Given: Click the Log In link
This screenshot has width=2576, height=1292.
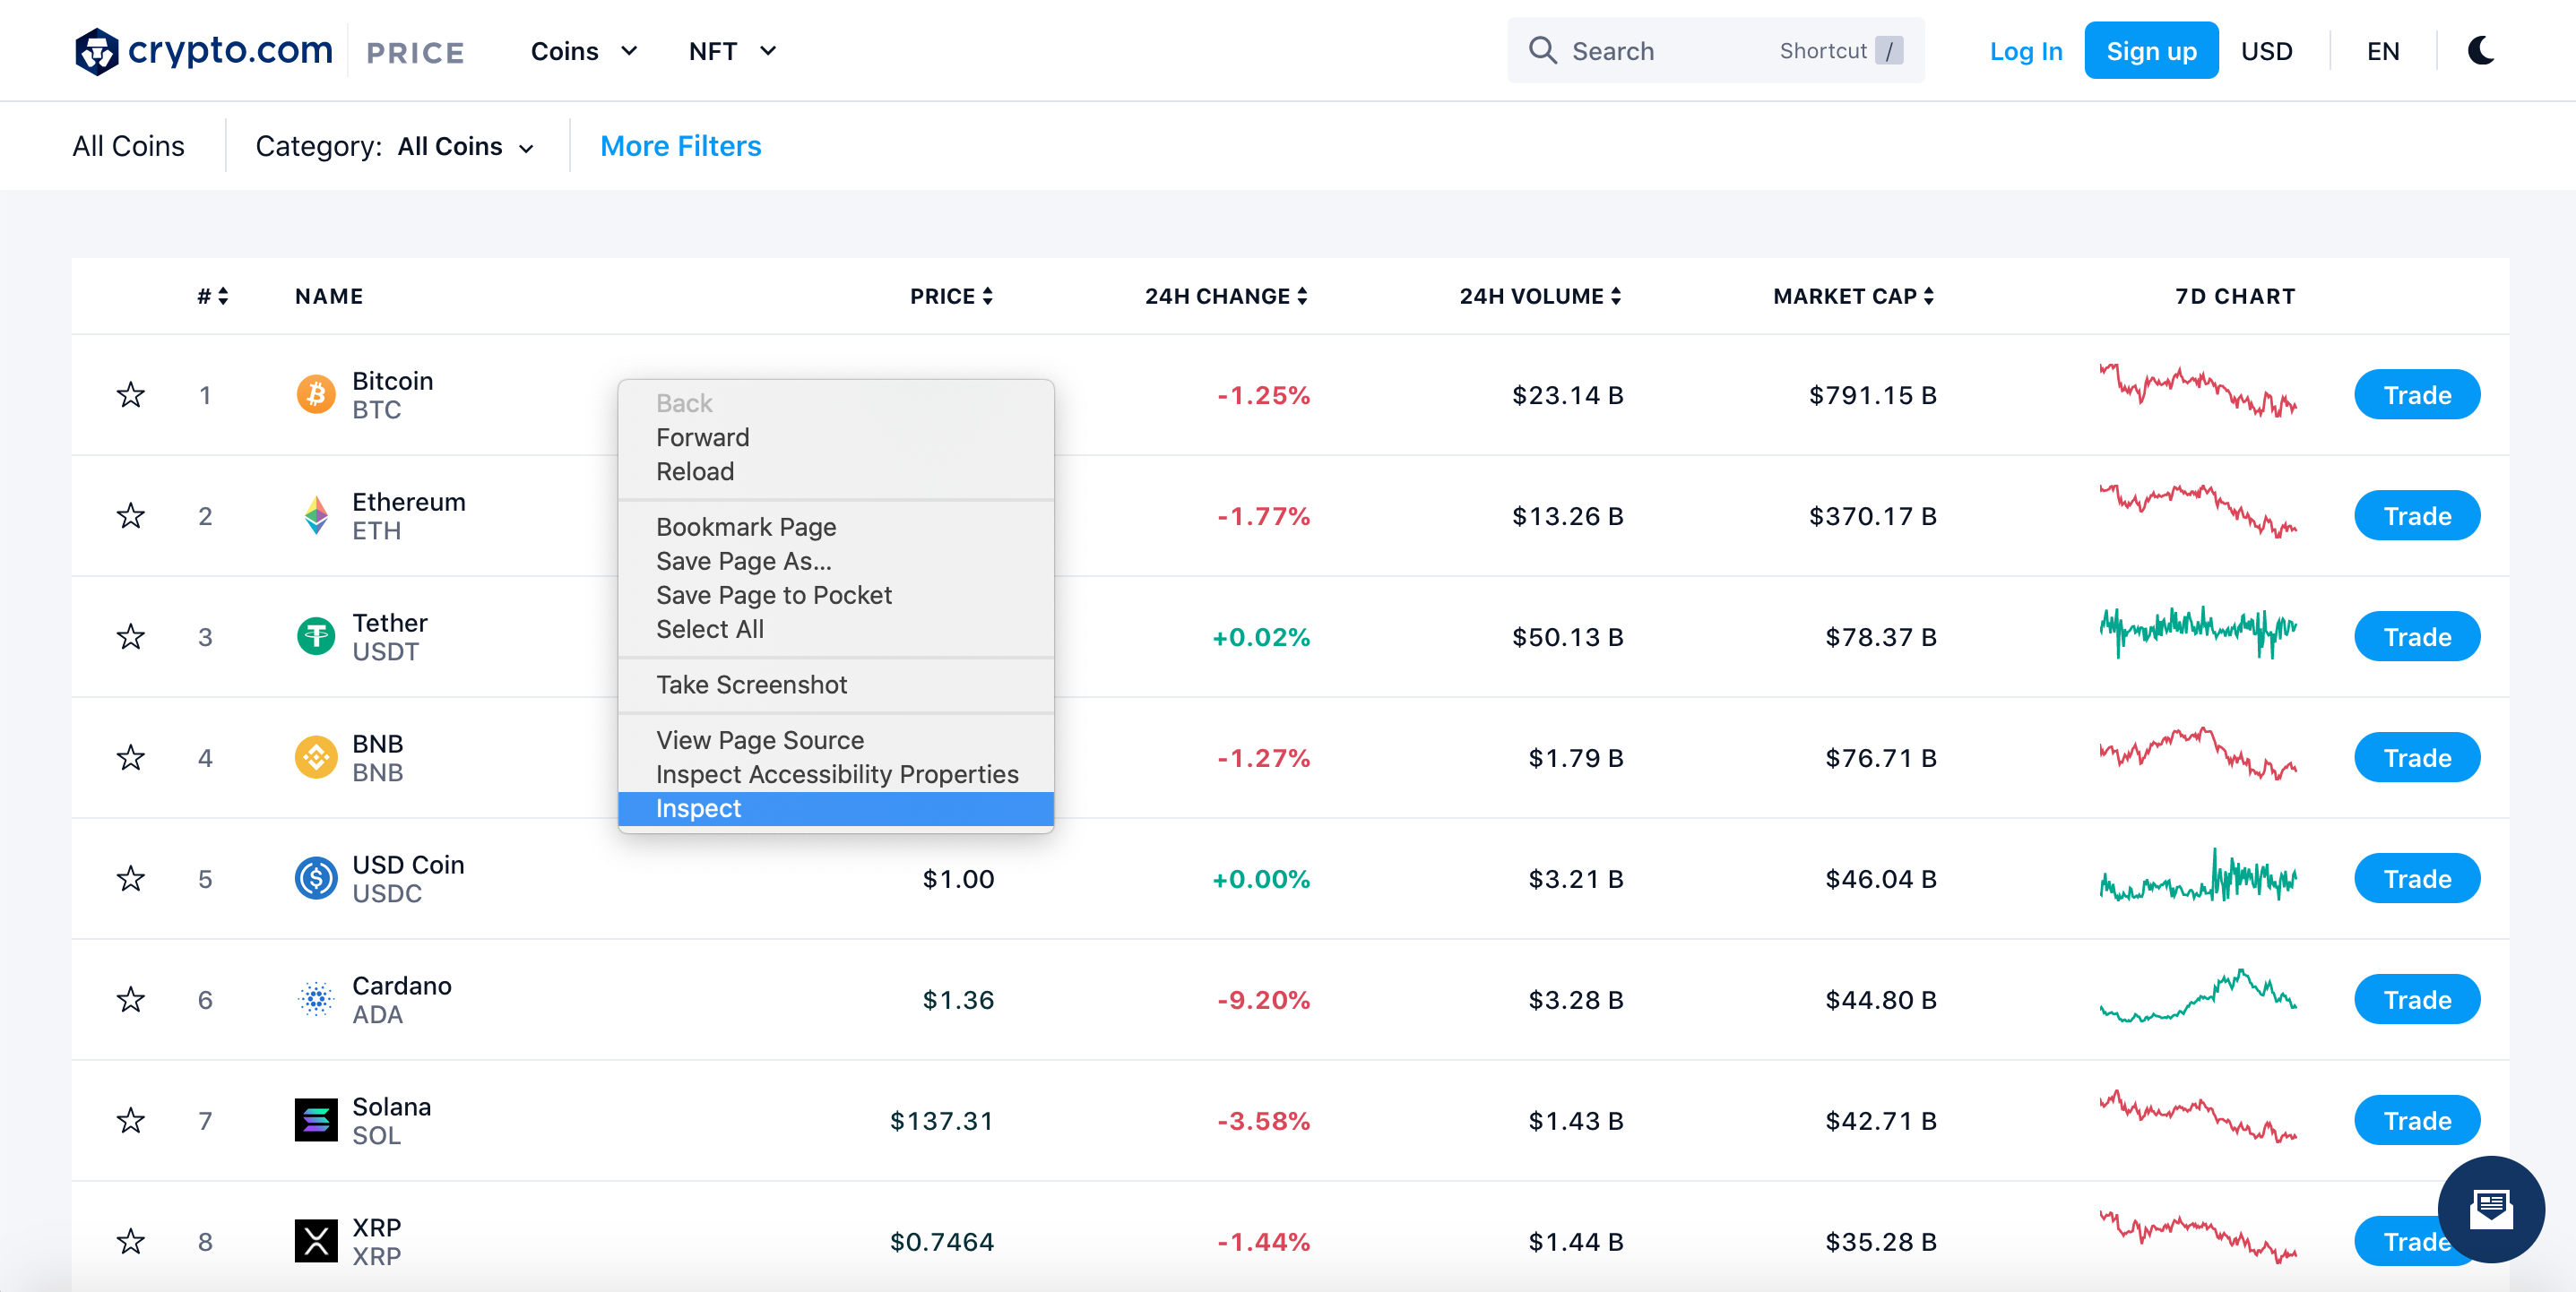Looking at the screenshot, I should [x=2025, y=51].
